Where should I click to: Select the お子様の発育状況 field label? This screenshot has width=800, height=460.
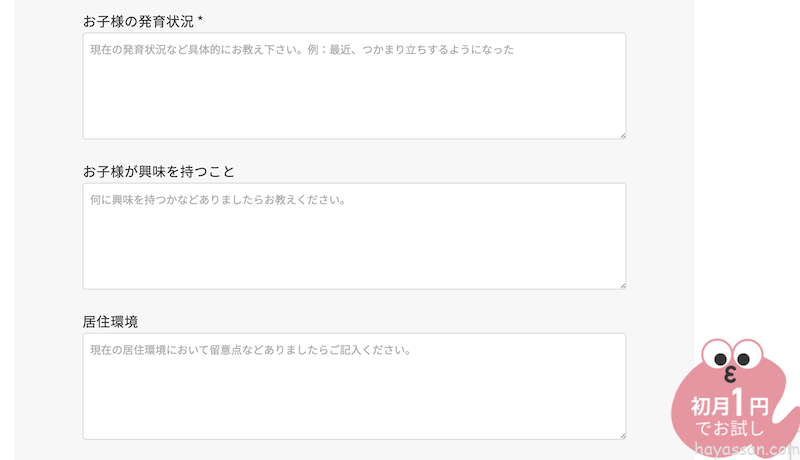click(x=138, y=21)
